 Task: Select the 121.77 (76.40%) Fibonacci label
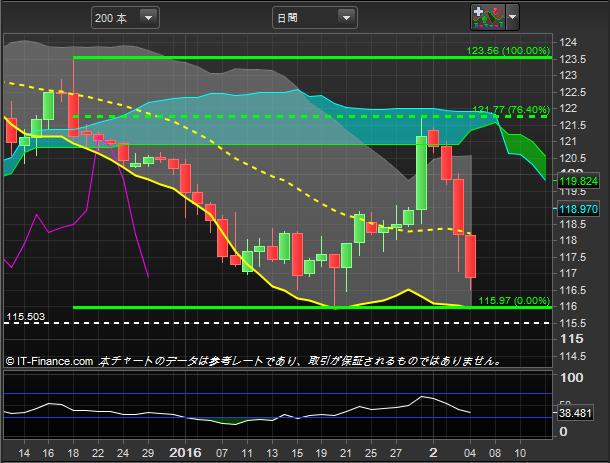coord(511,109)
